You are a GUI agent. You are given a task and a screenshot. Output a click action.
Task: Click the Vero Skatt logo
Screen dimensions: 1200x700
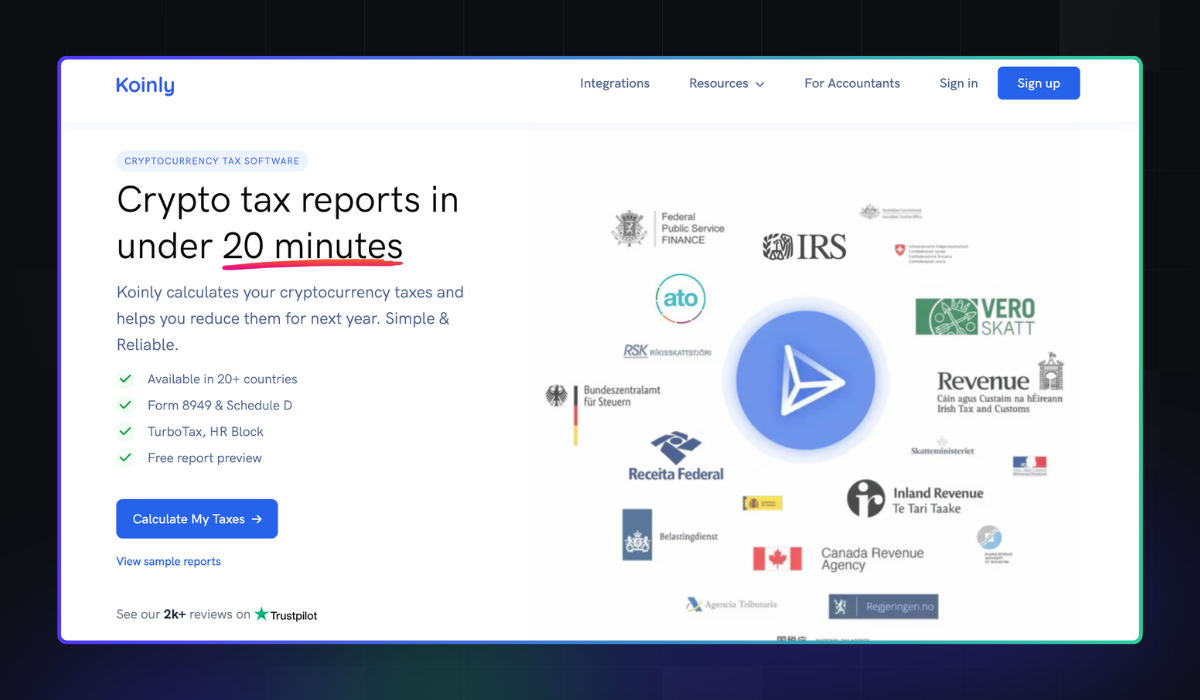[976, 317]
